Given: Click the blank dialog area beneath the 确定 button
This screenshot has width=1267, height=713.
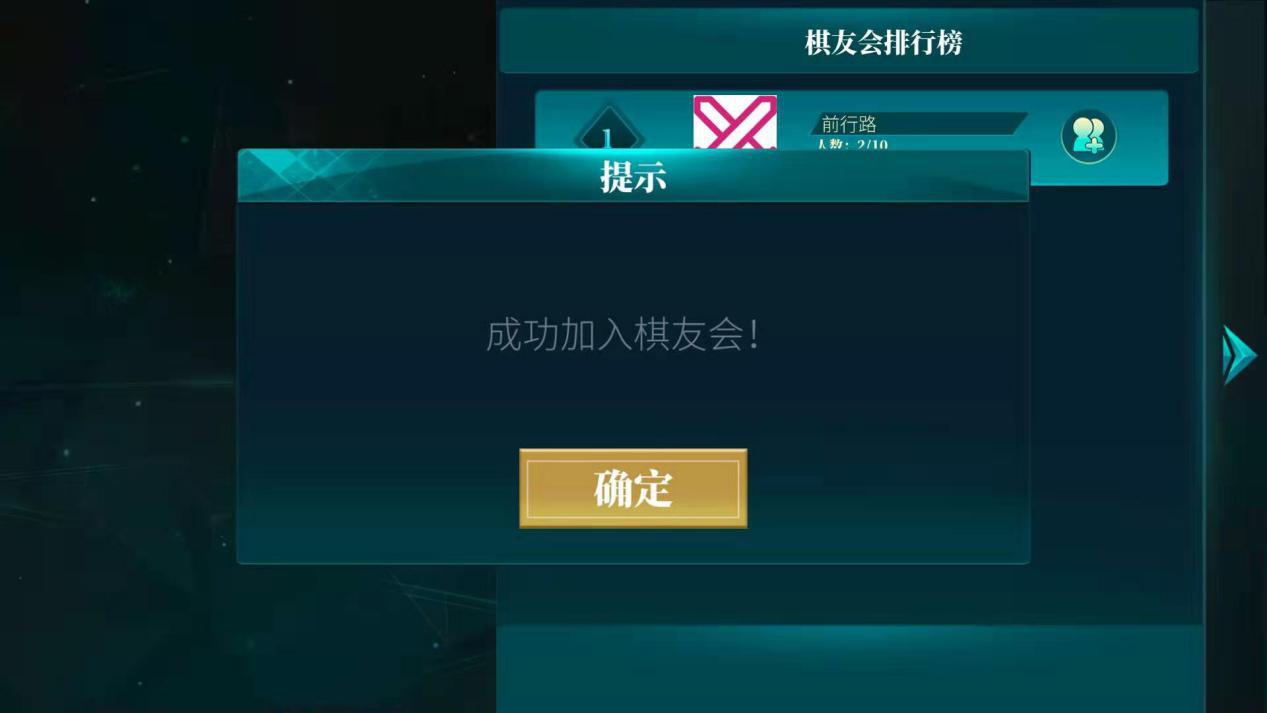Looking at the screenshot, I should click(633, 545).
